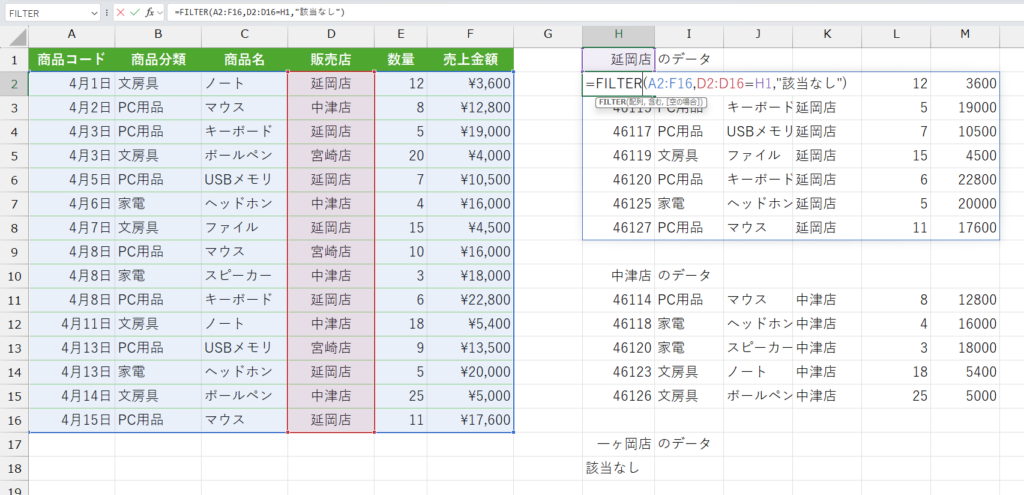Select column E header
The width and height of the screenshot is (1024, 495).
point(401,36)
